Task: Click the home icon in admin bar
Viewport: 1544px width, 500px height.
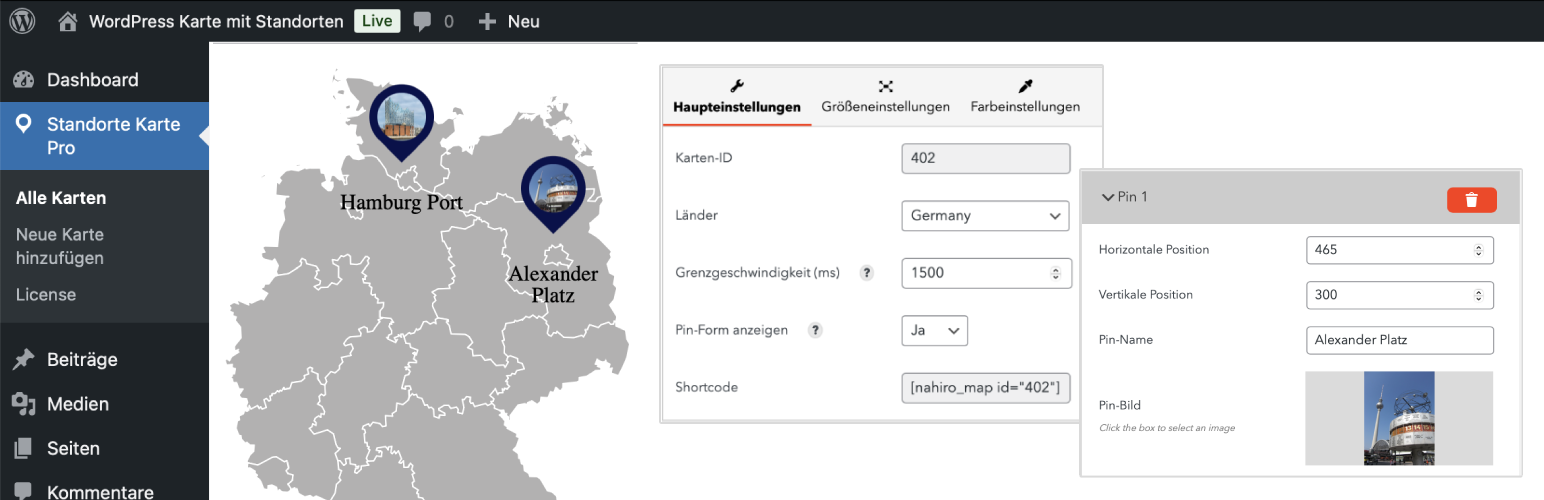Action: pos(68,21)
